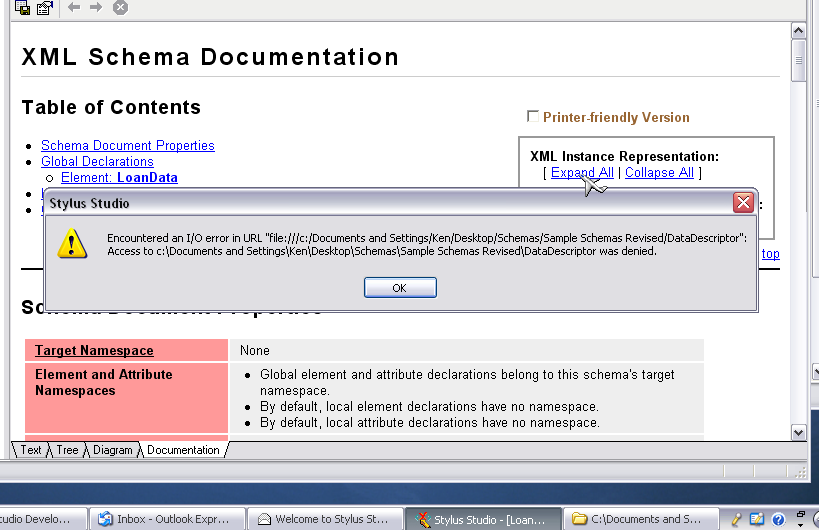Close the Stylus Studio error dialog
819x530 pixels.
(x=743, y=203)
